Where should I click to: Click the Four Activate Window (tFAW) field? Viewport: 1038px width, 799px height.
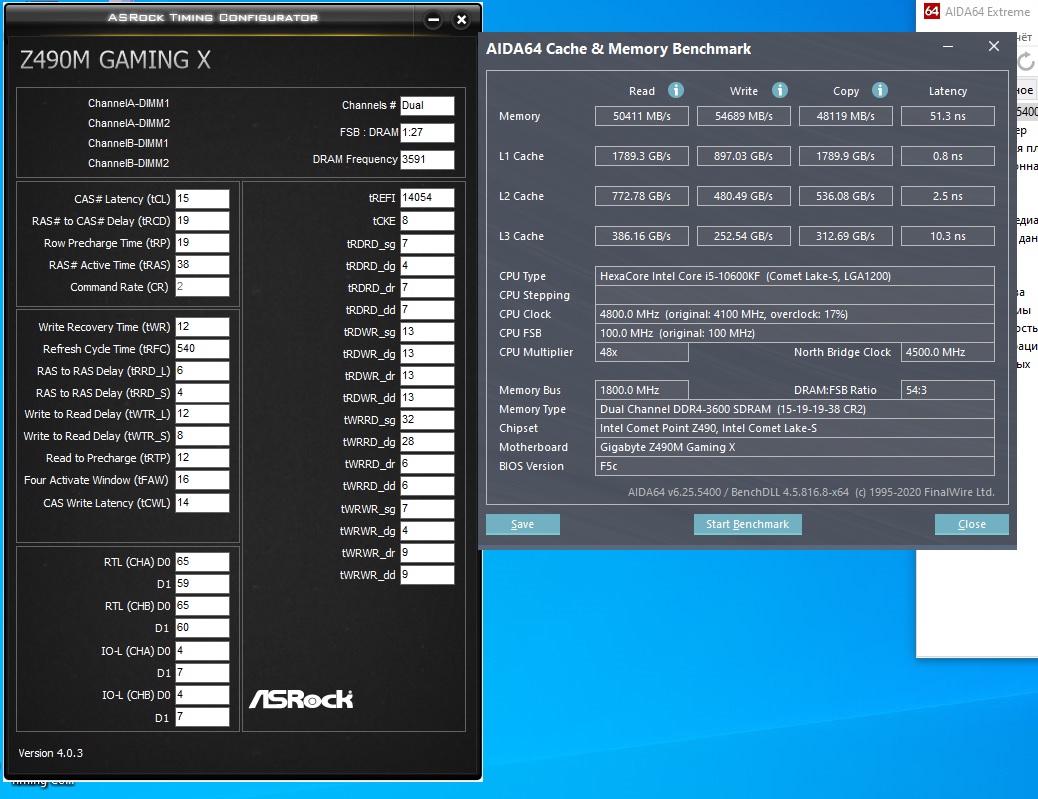[203, 480]
